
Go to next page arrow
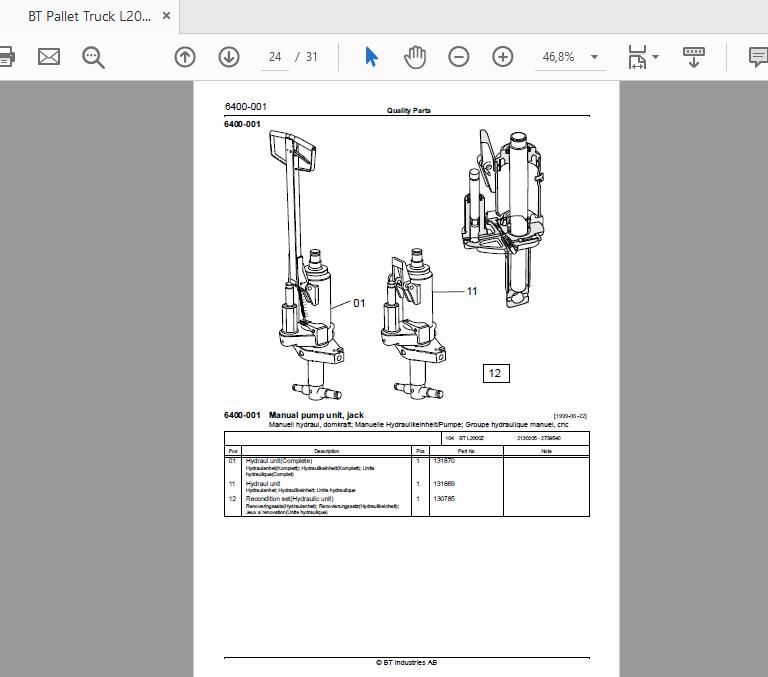[229, 57]
